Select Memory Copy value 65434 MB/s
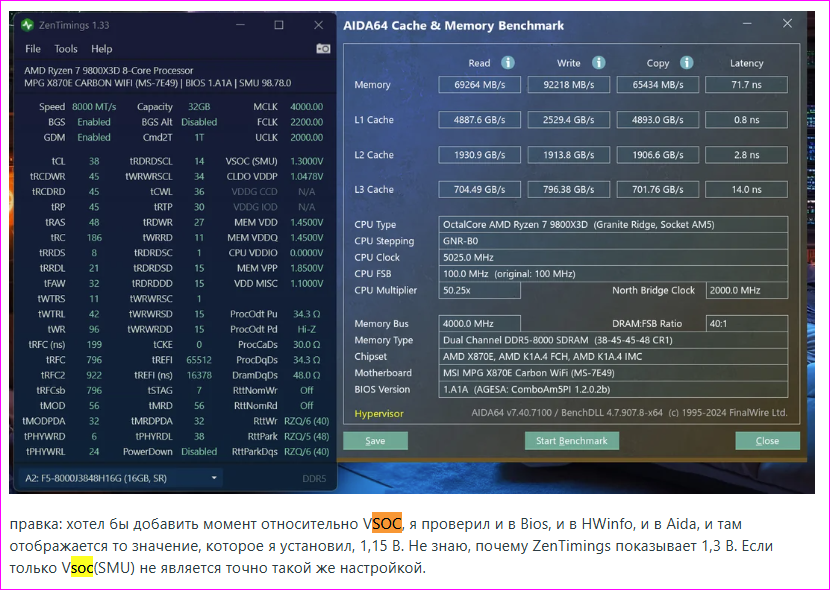830x590 pixels. pyautogui.click(x=657, y=85)
